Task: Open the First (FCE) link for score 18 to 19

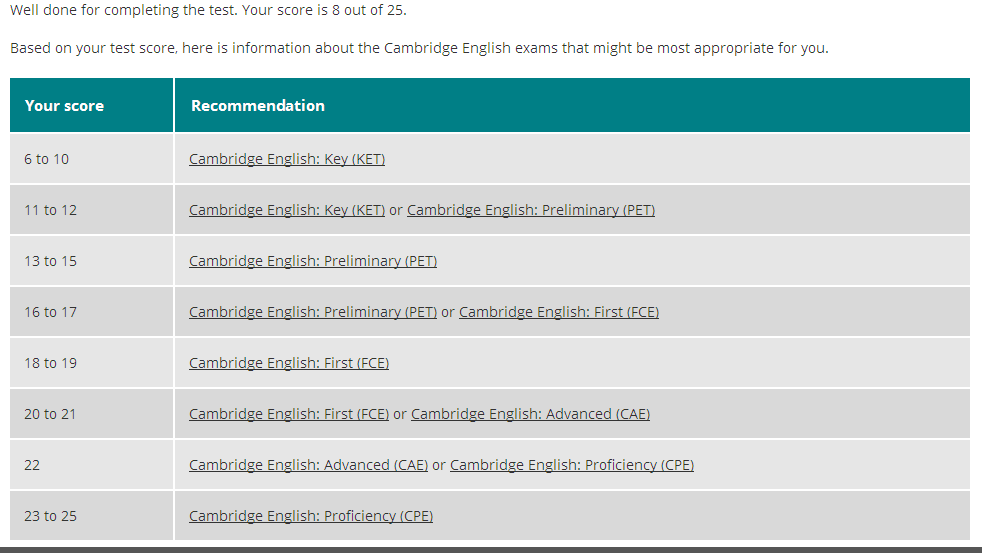Action: click(x=289, y=363)
